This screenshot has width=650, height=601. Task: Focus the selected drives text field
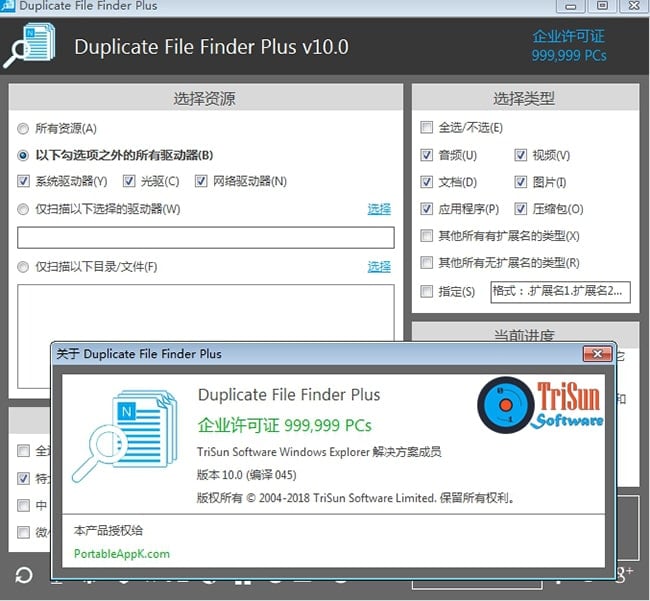(206, 237)
